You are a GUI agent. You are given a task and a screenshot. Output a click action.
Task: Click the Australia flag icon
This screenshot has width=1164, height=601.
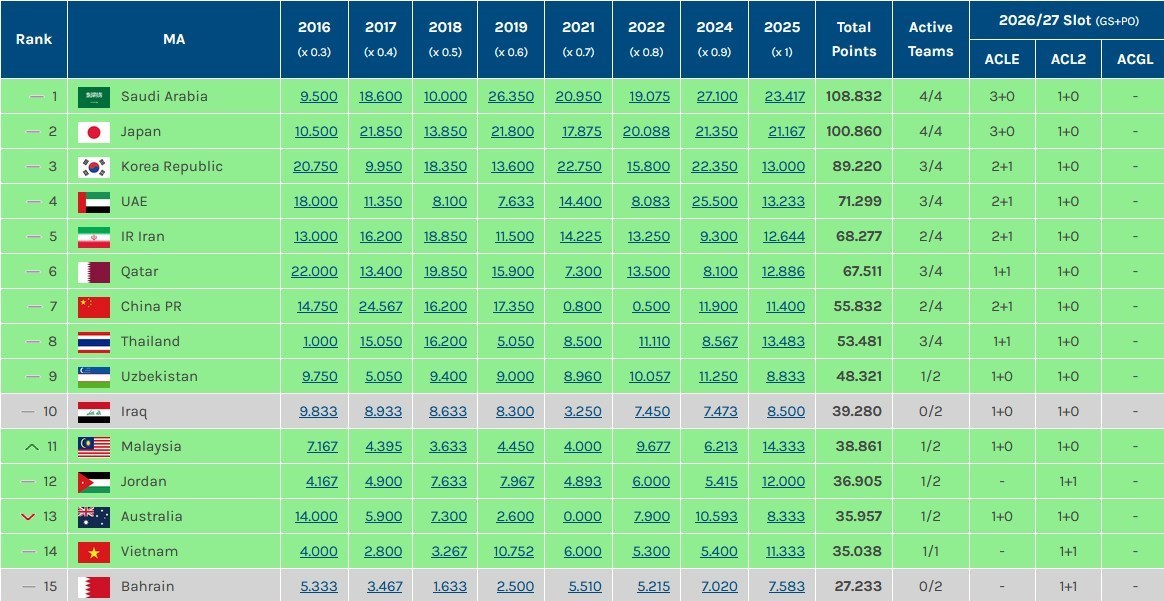[x=94, y=517]
